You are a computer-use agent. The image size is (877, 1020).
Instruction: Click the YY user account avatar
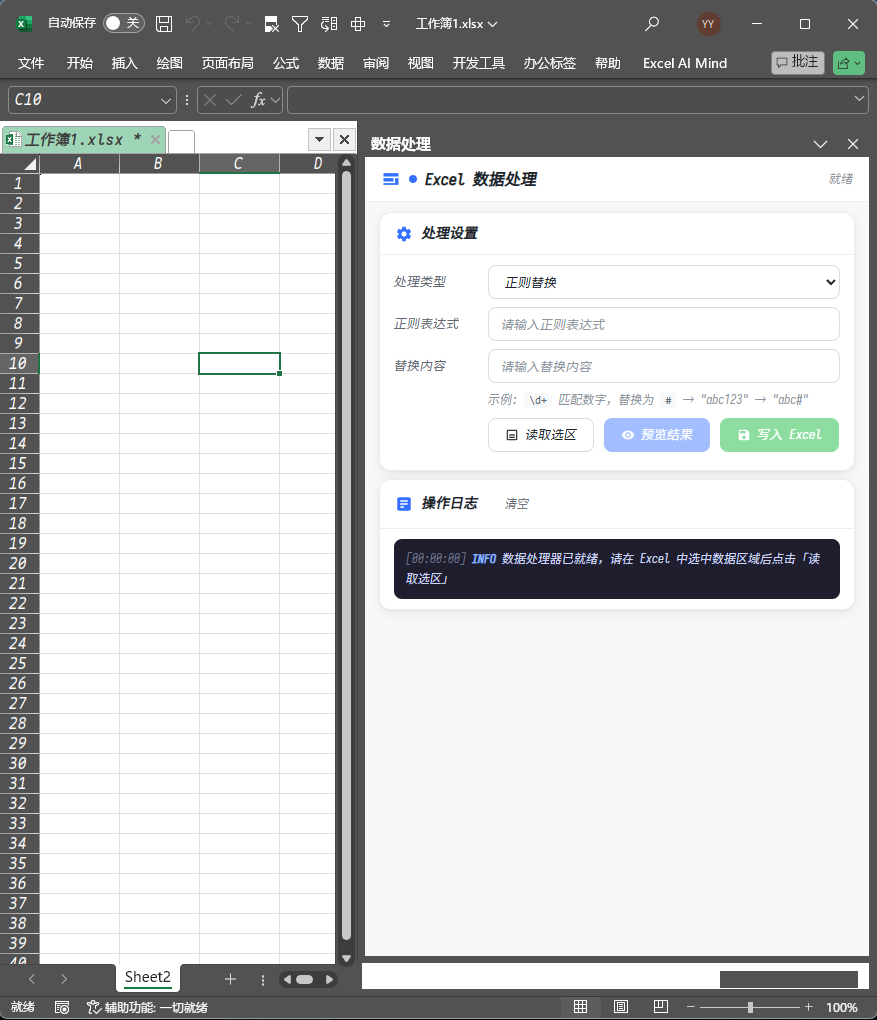pyautogui.click(x=708, y=24)
